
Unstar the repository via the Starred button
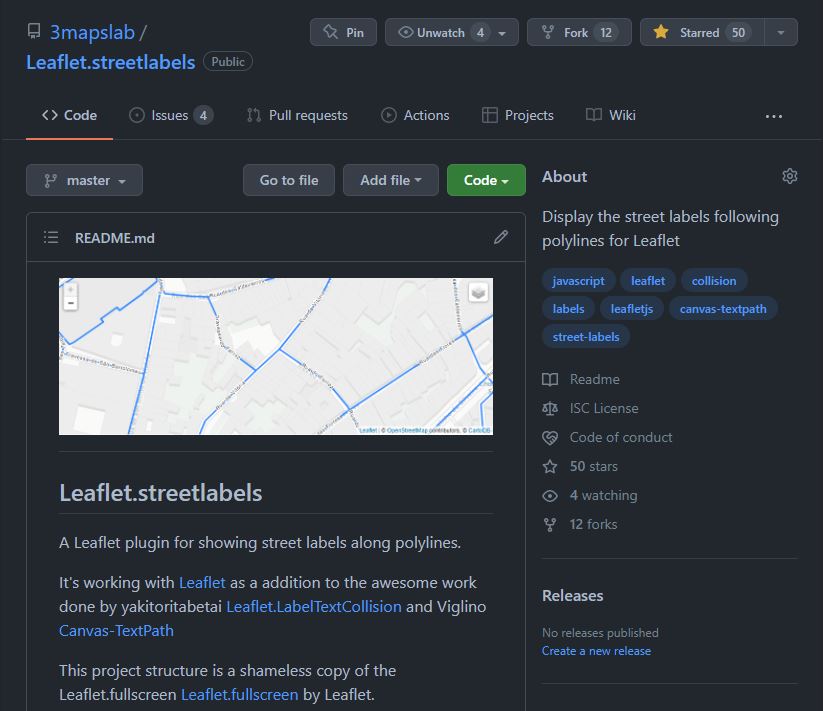pyautogui.click(x=699, y=31)
